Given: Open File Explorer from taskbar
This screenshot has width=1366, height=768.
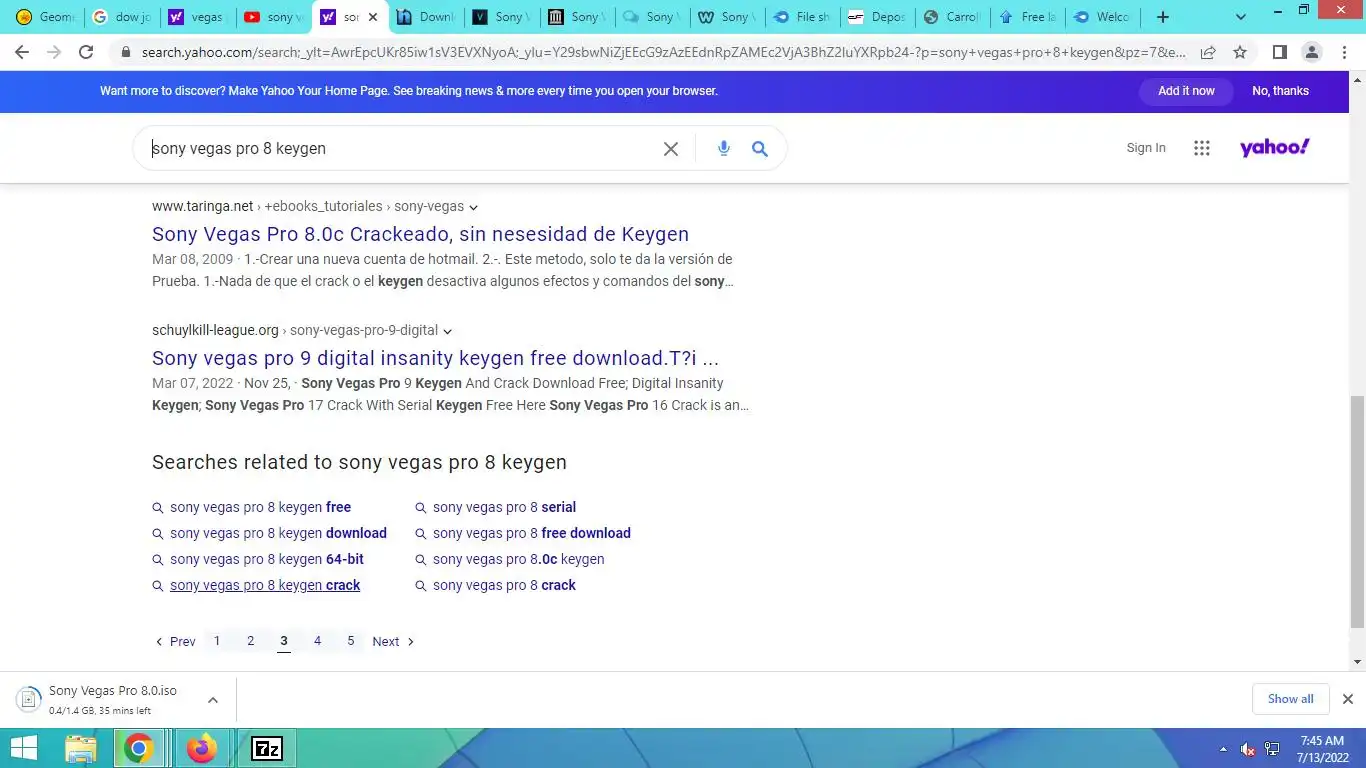Looking at the screenshot, I should coord(81,748).
